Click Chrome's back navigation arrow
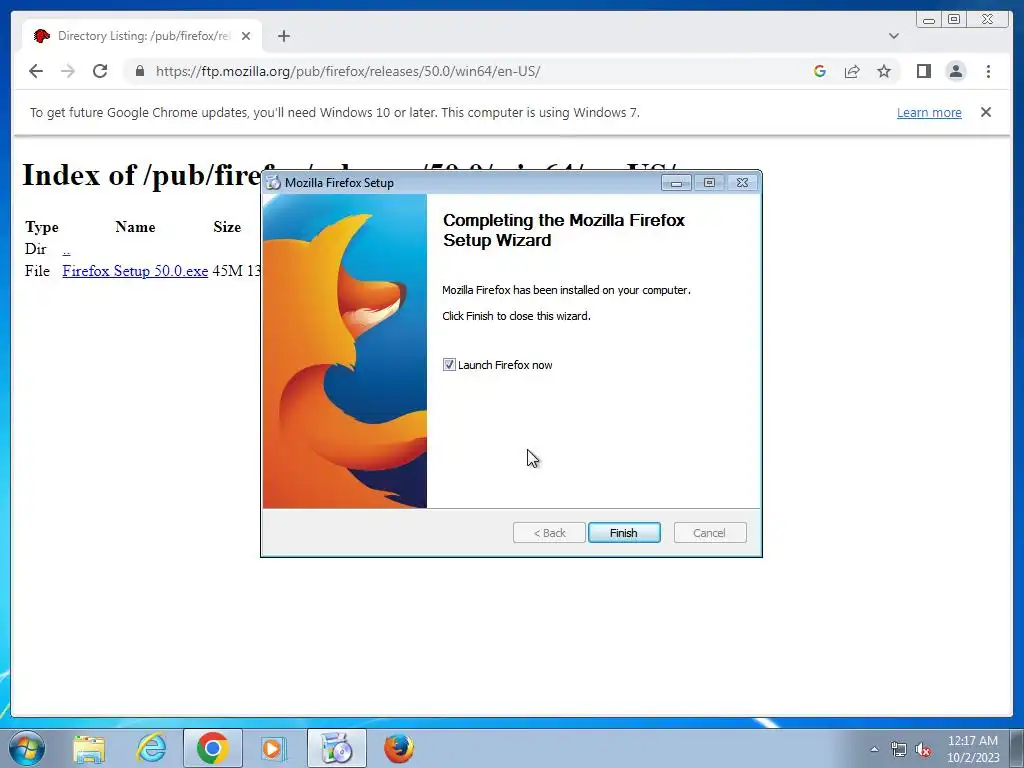Image resolution: width=1024 pixels, height=768 pixels. tap(36, 71)
